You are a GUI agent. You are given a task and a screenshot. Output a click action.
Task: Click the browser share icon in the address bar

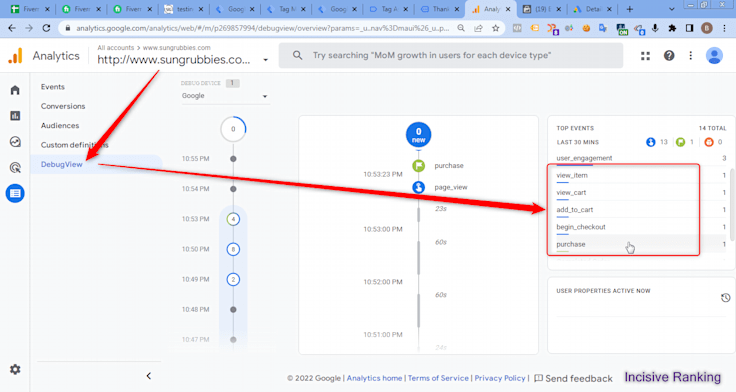coord(478,28)
